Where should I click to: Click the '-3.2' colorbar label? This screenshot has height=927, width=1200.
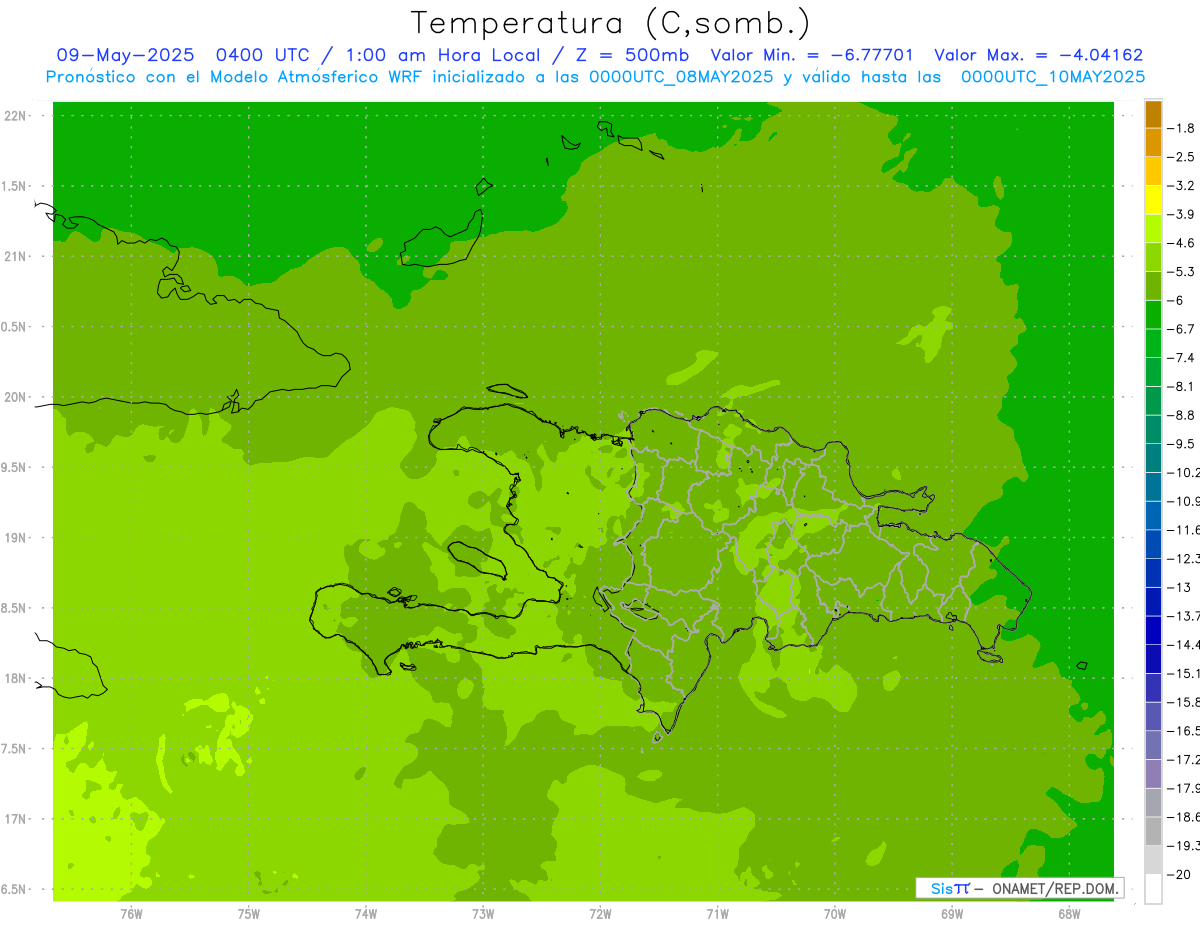coord(1183,186)
